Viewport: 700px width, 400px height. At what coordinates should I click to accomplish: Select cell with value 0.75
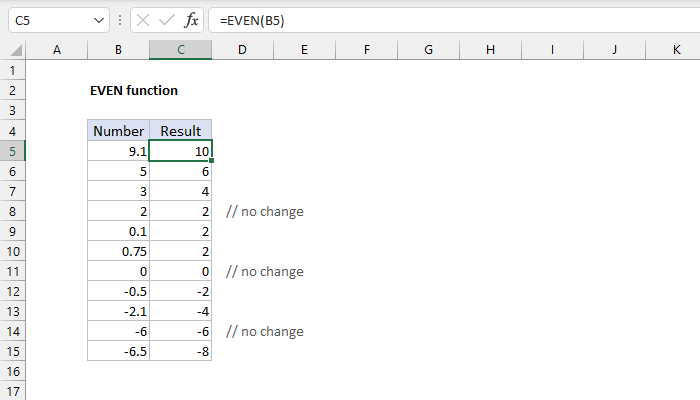(x=118, y=251)
